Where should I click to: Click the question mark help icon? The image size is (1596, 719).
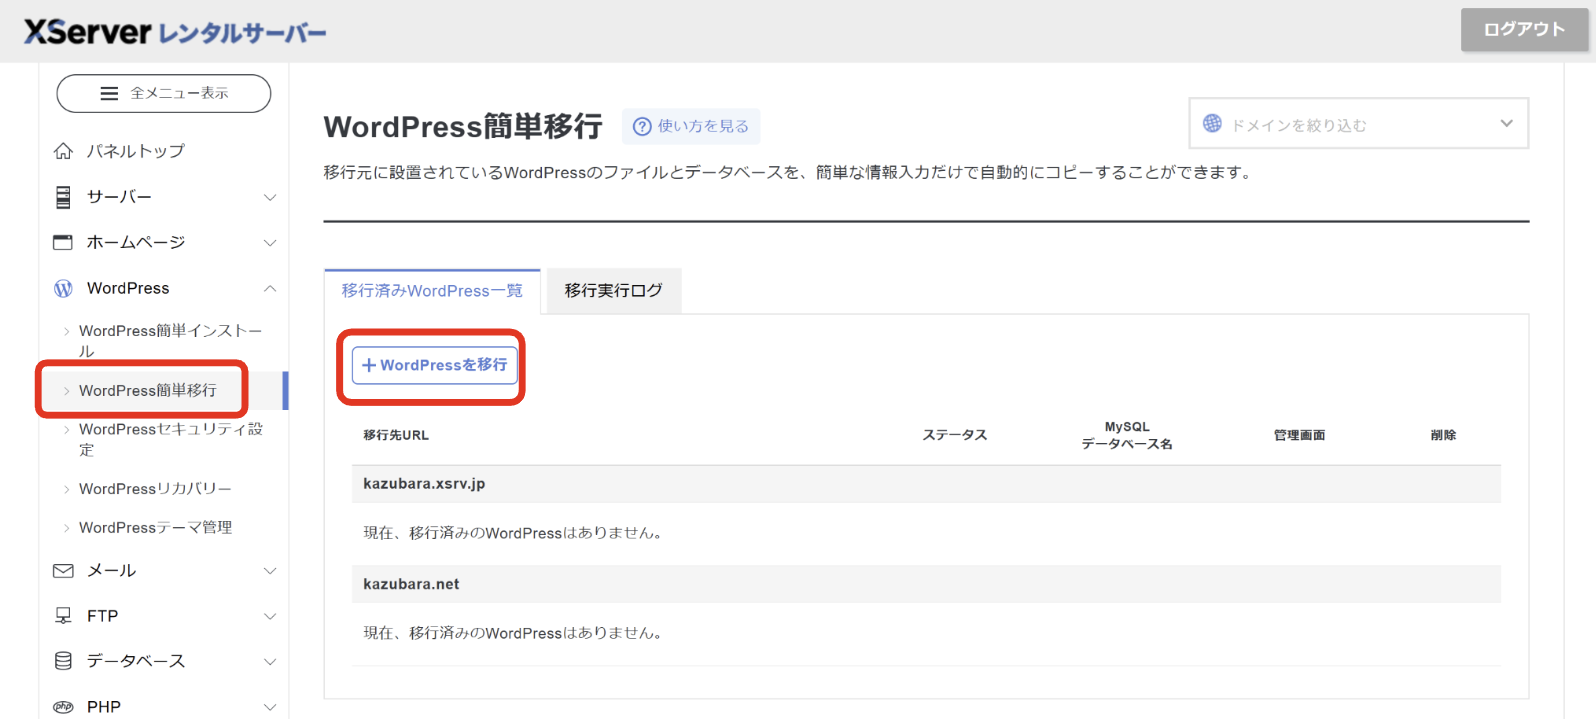(643, 127)
